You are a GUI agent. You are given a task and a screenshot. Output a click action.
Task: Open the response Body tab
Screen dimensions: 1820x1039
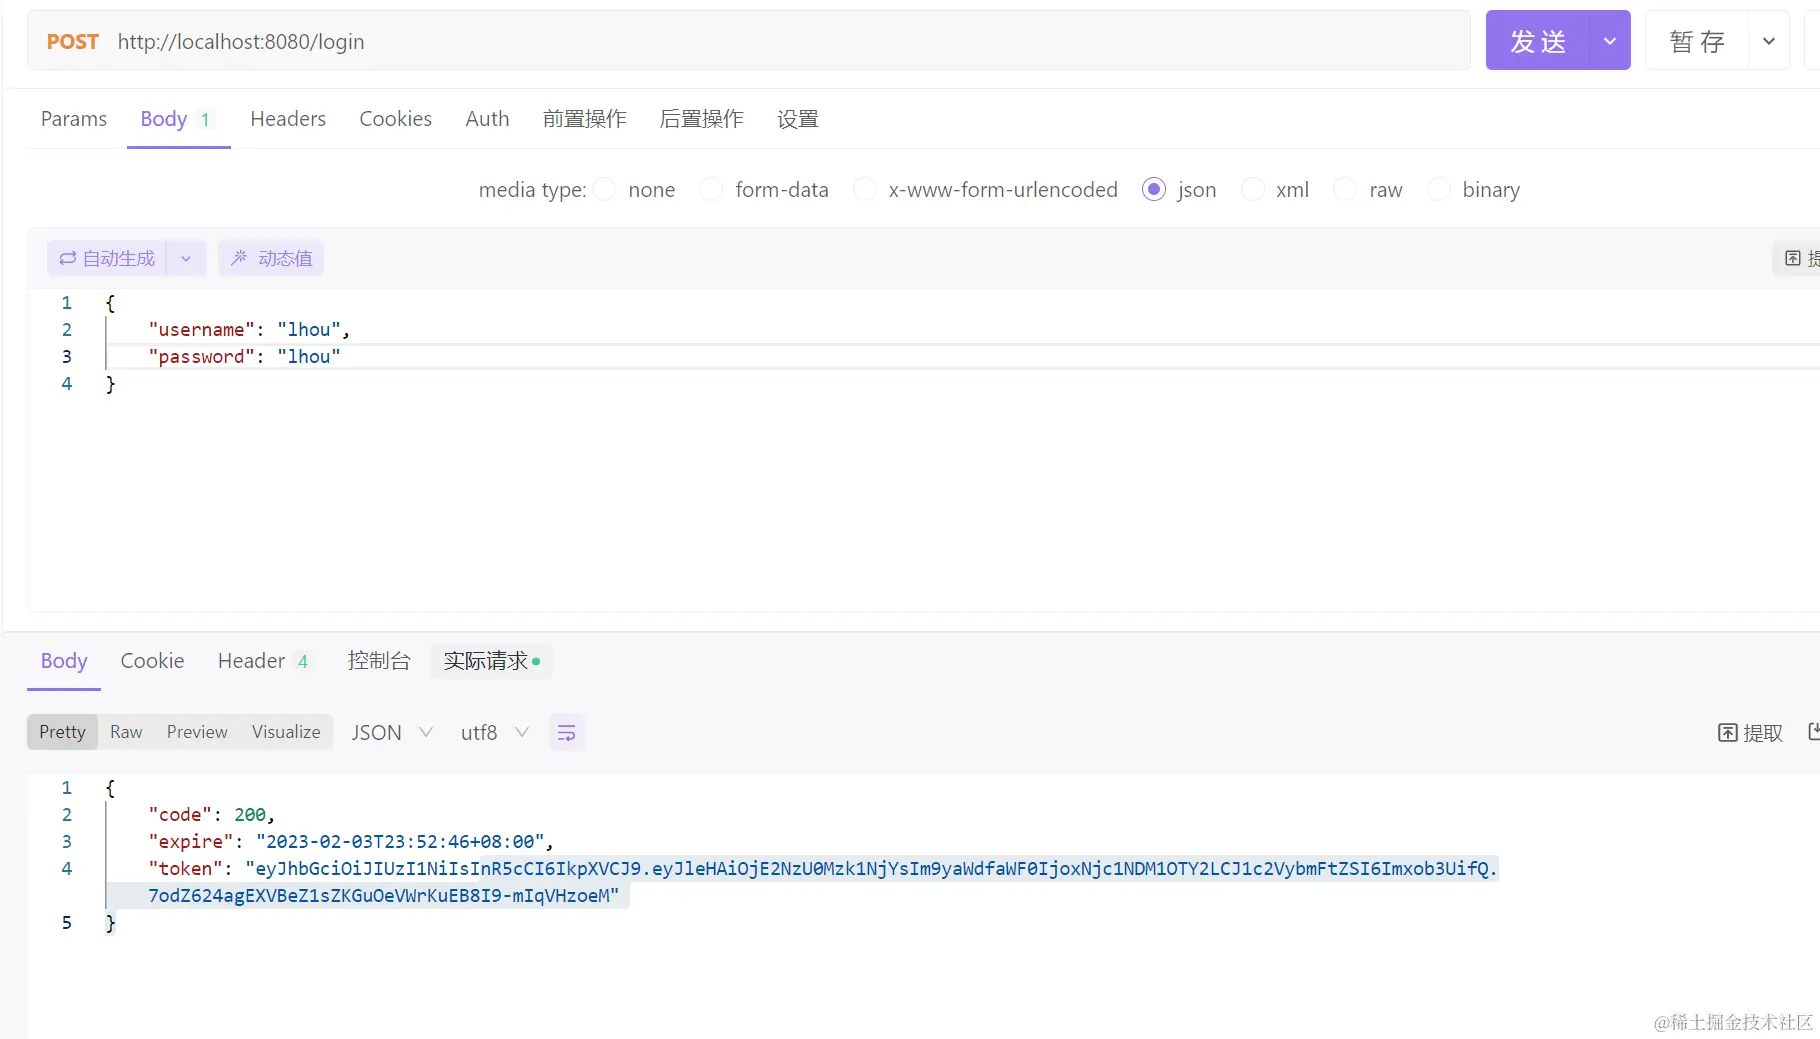coord(64,661)
